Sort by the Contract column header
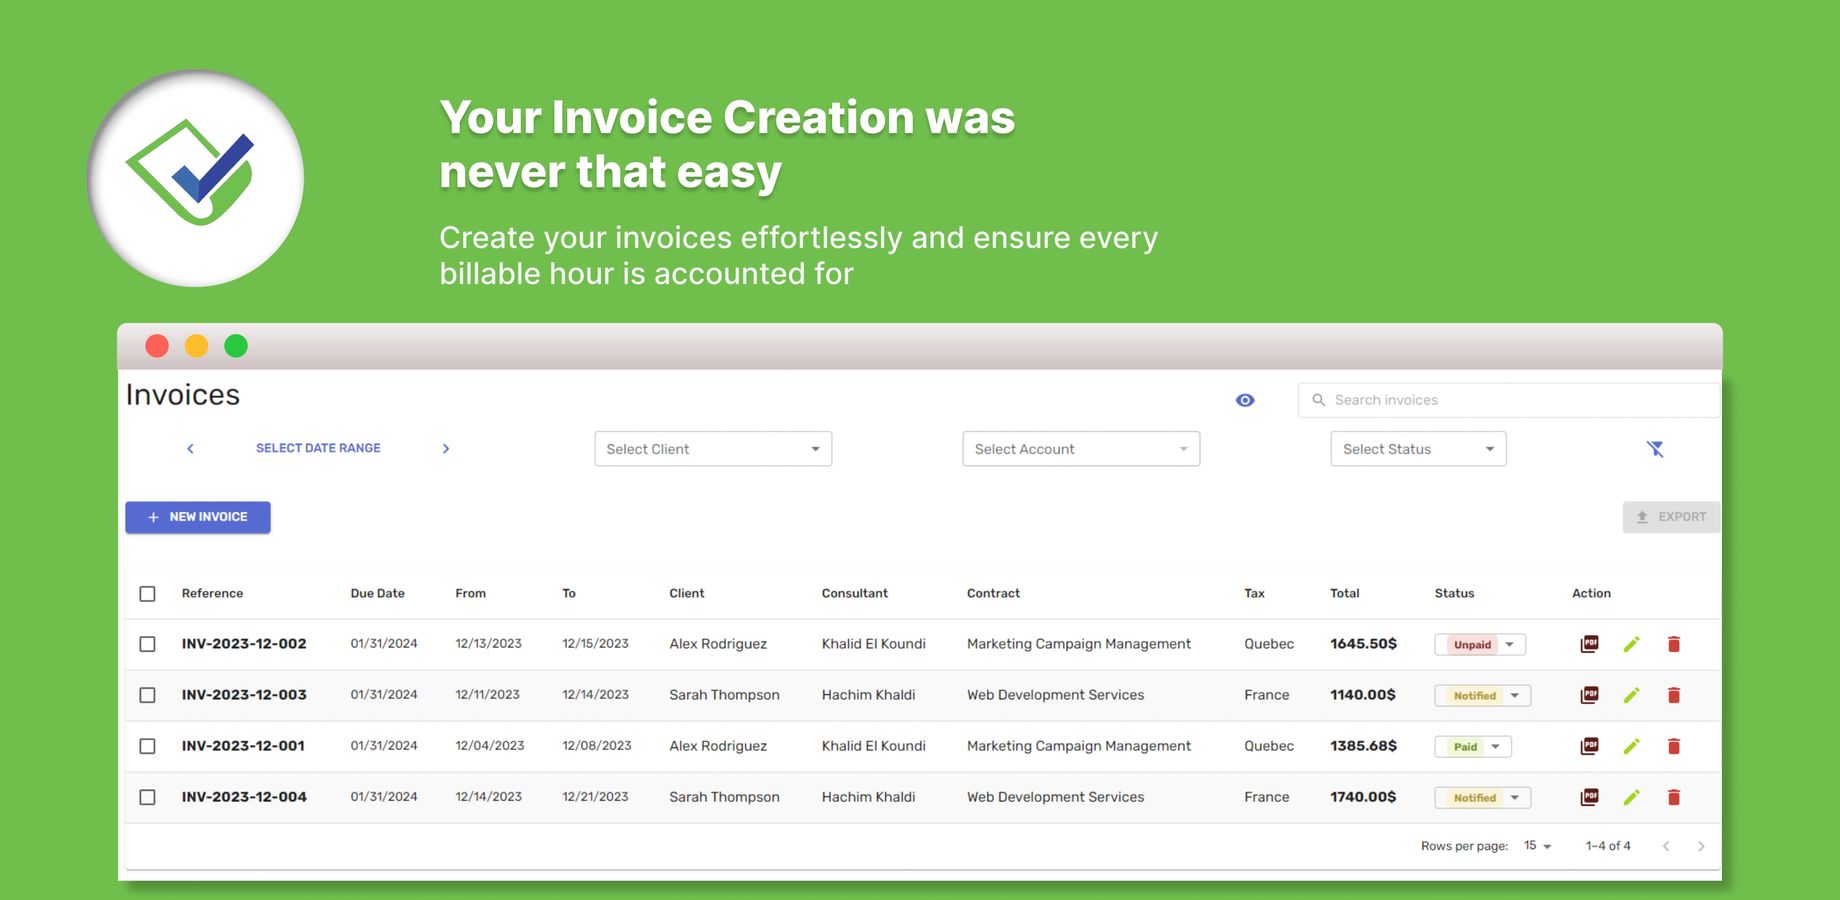This screenshot has width=1840, height=900. coord(993,593)
